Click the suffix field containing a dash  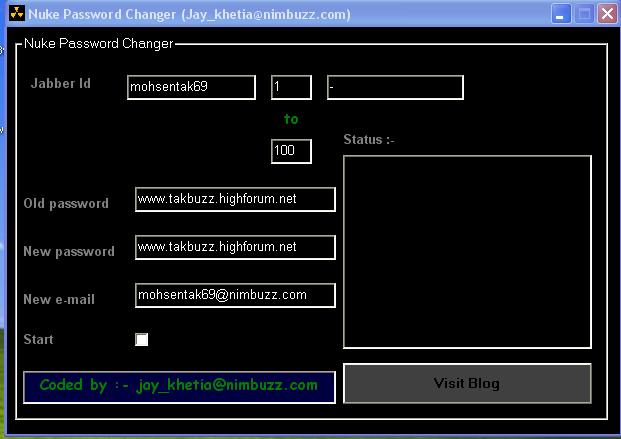click(395, 87)
